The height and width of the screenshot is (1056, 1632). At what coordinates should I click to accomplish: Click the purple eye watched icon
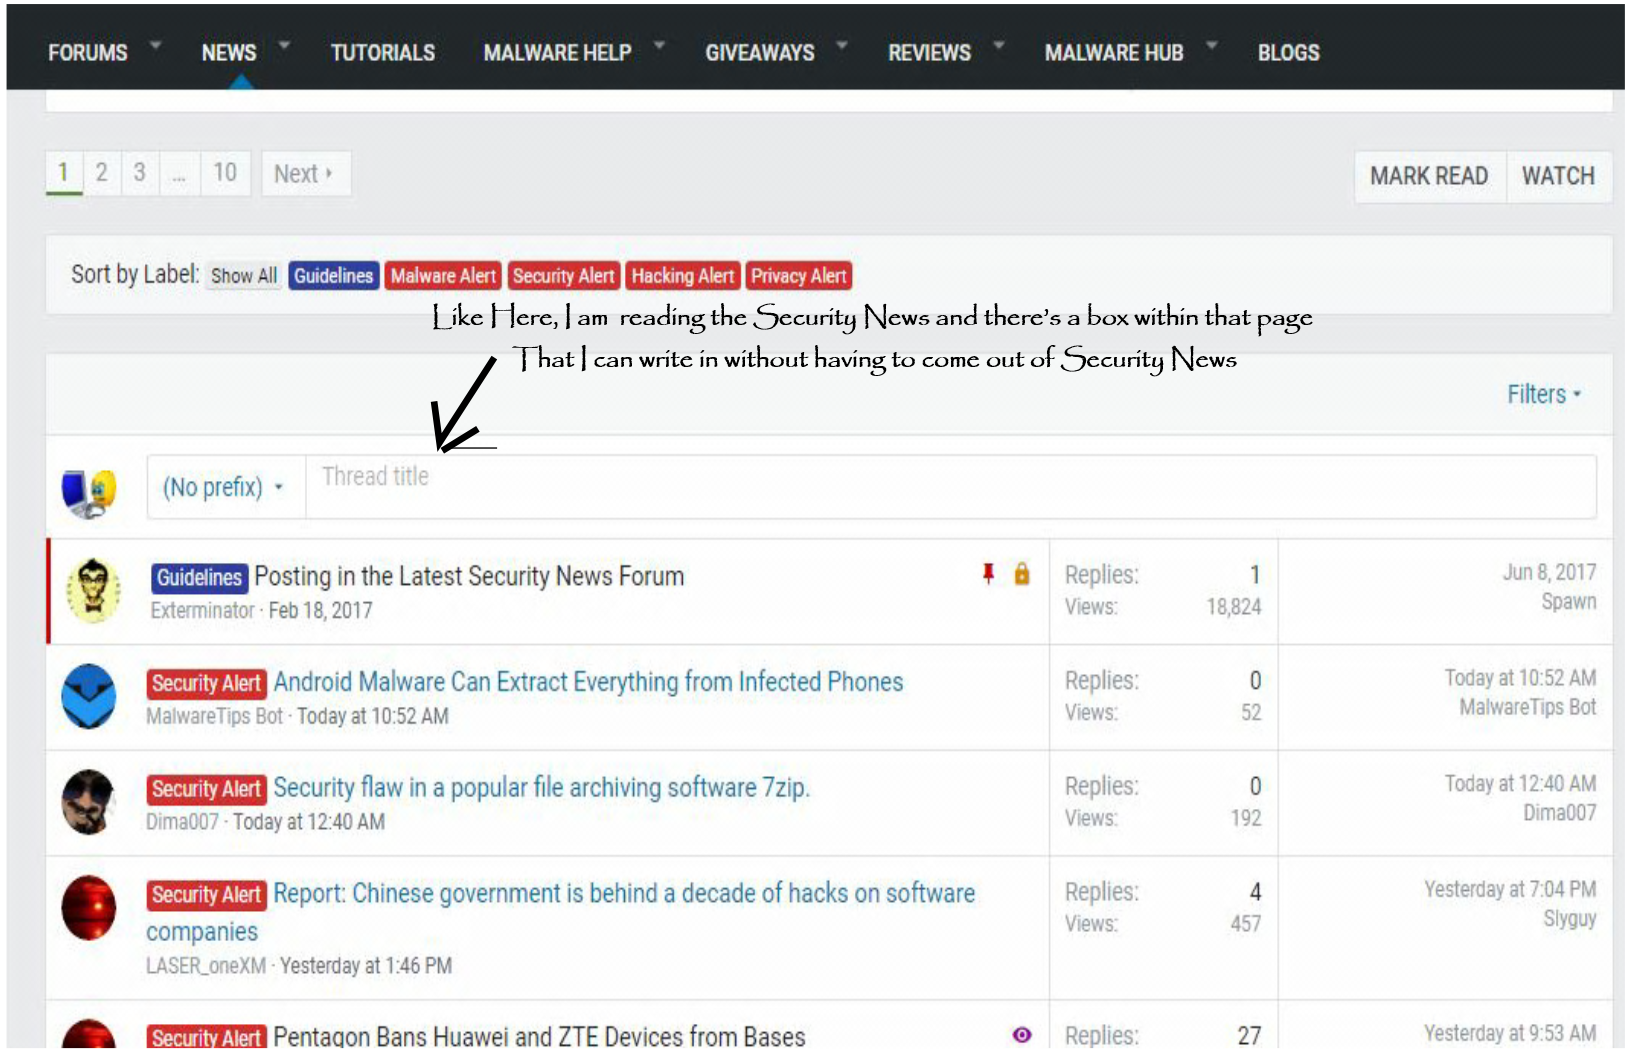1021,1035
